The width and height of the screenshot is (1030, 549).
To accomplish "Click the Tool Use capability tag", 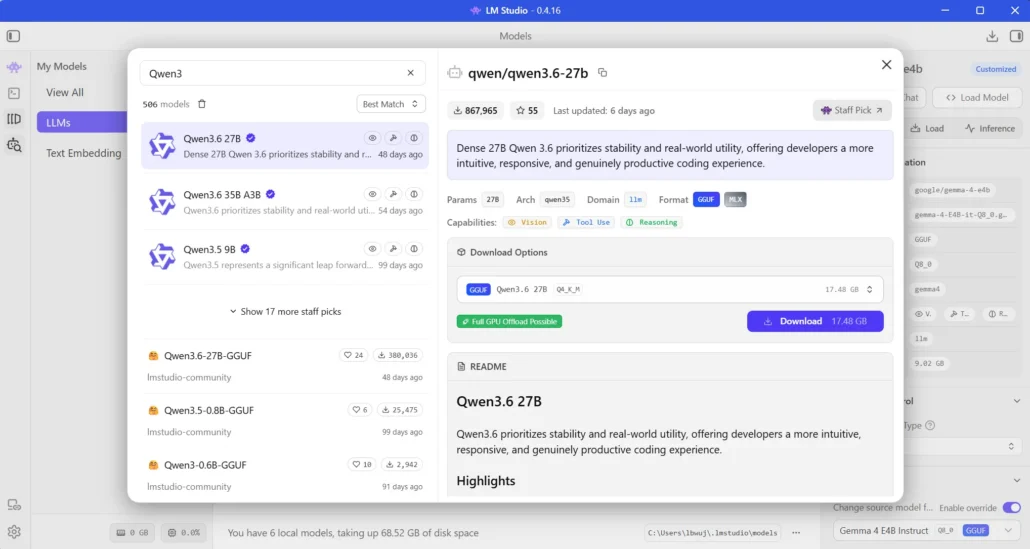I will (x=586, y=223).
